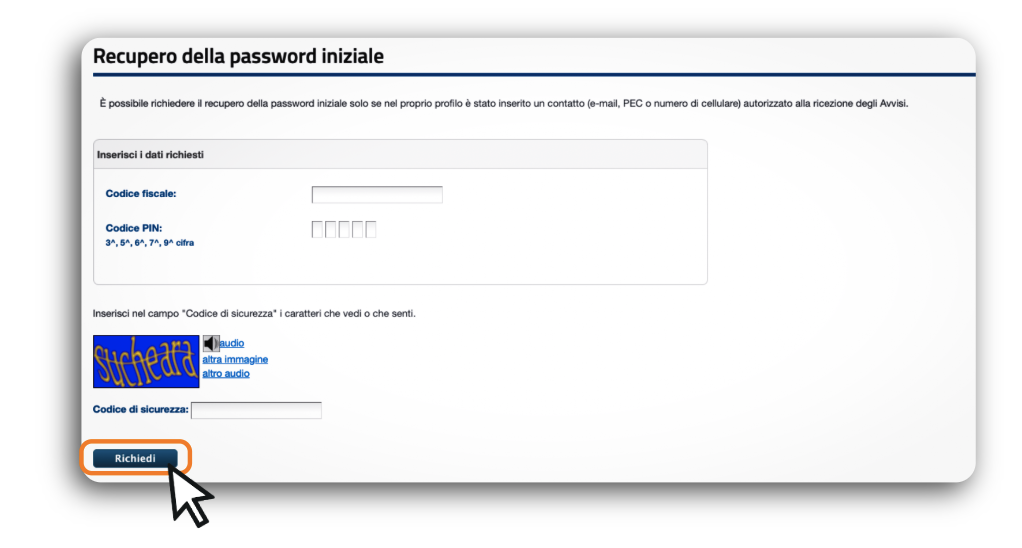The image size is (1022, 548).
Task: Click the 'sucheara' captcha image
Action: [146, 361]
